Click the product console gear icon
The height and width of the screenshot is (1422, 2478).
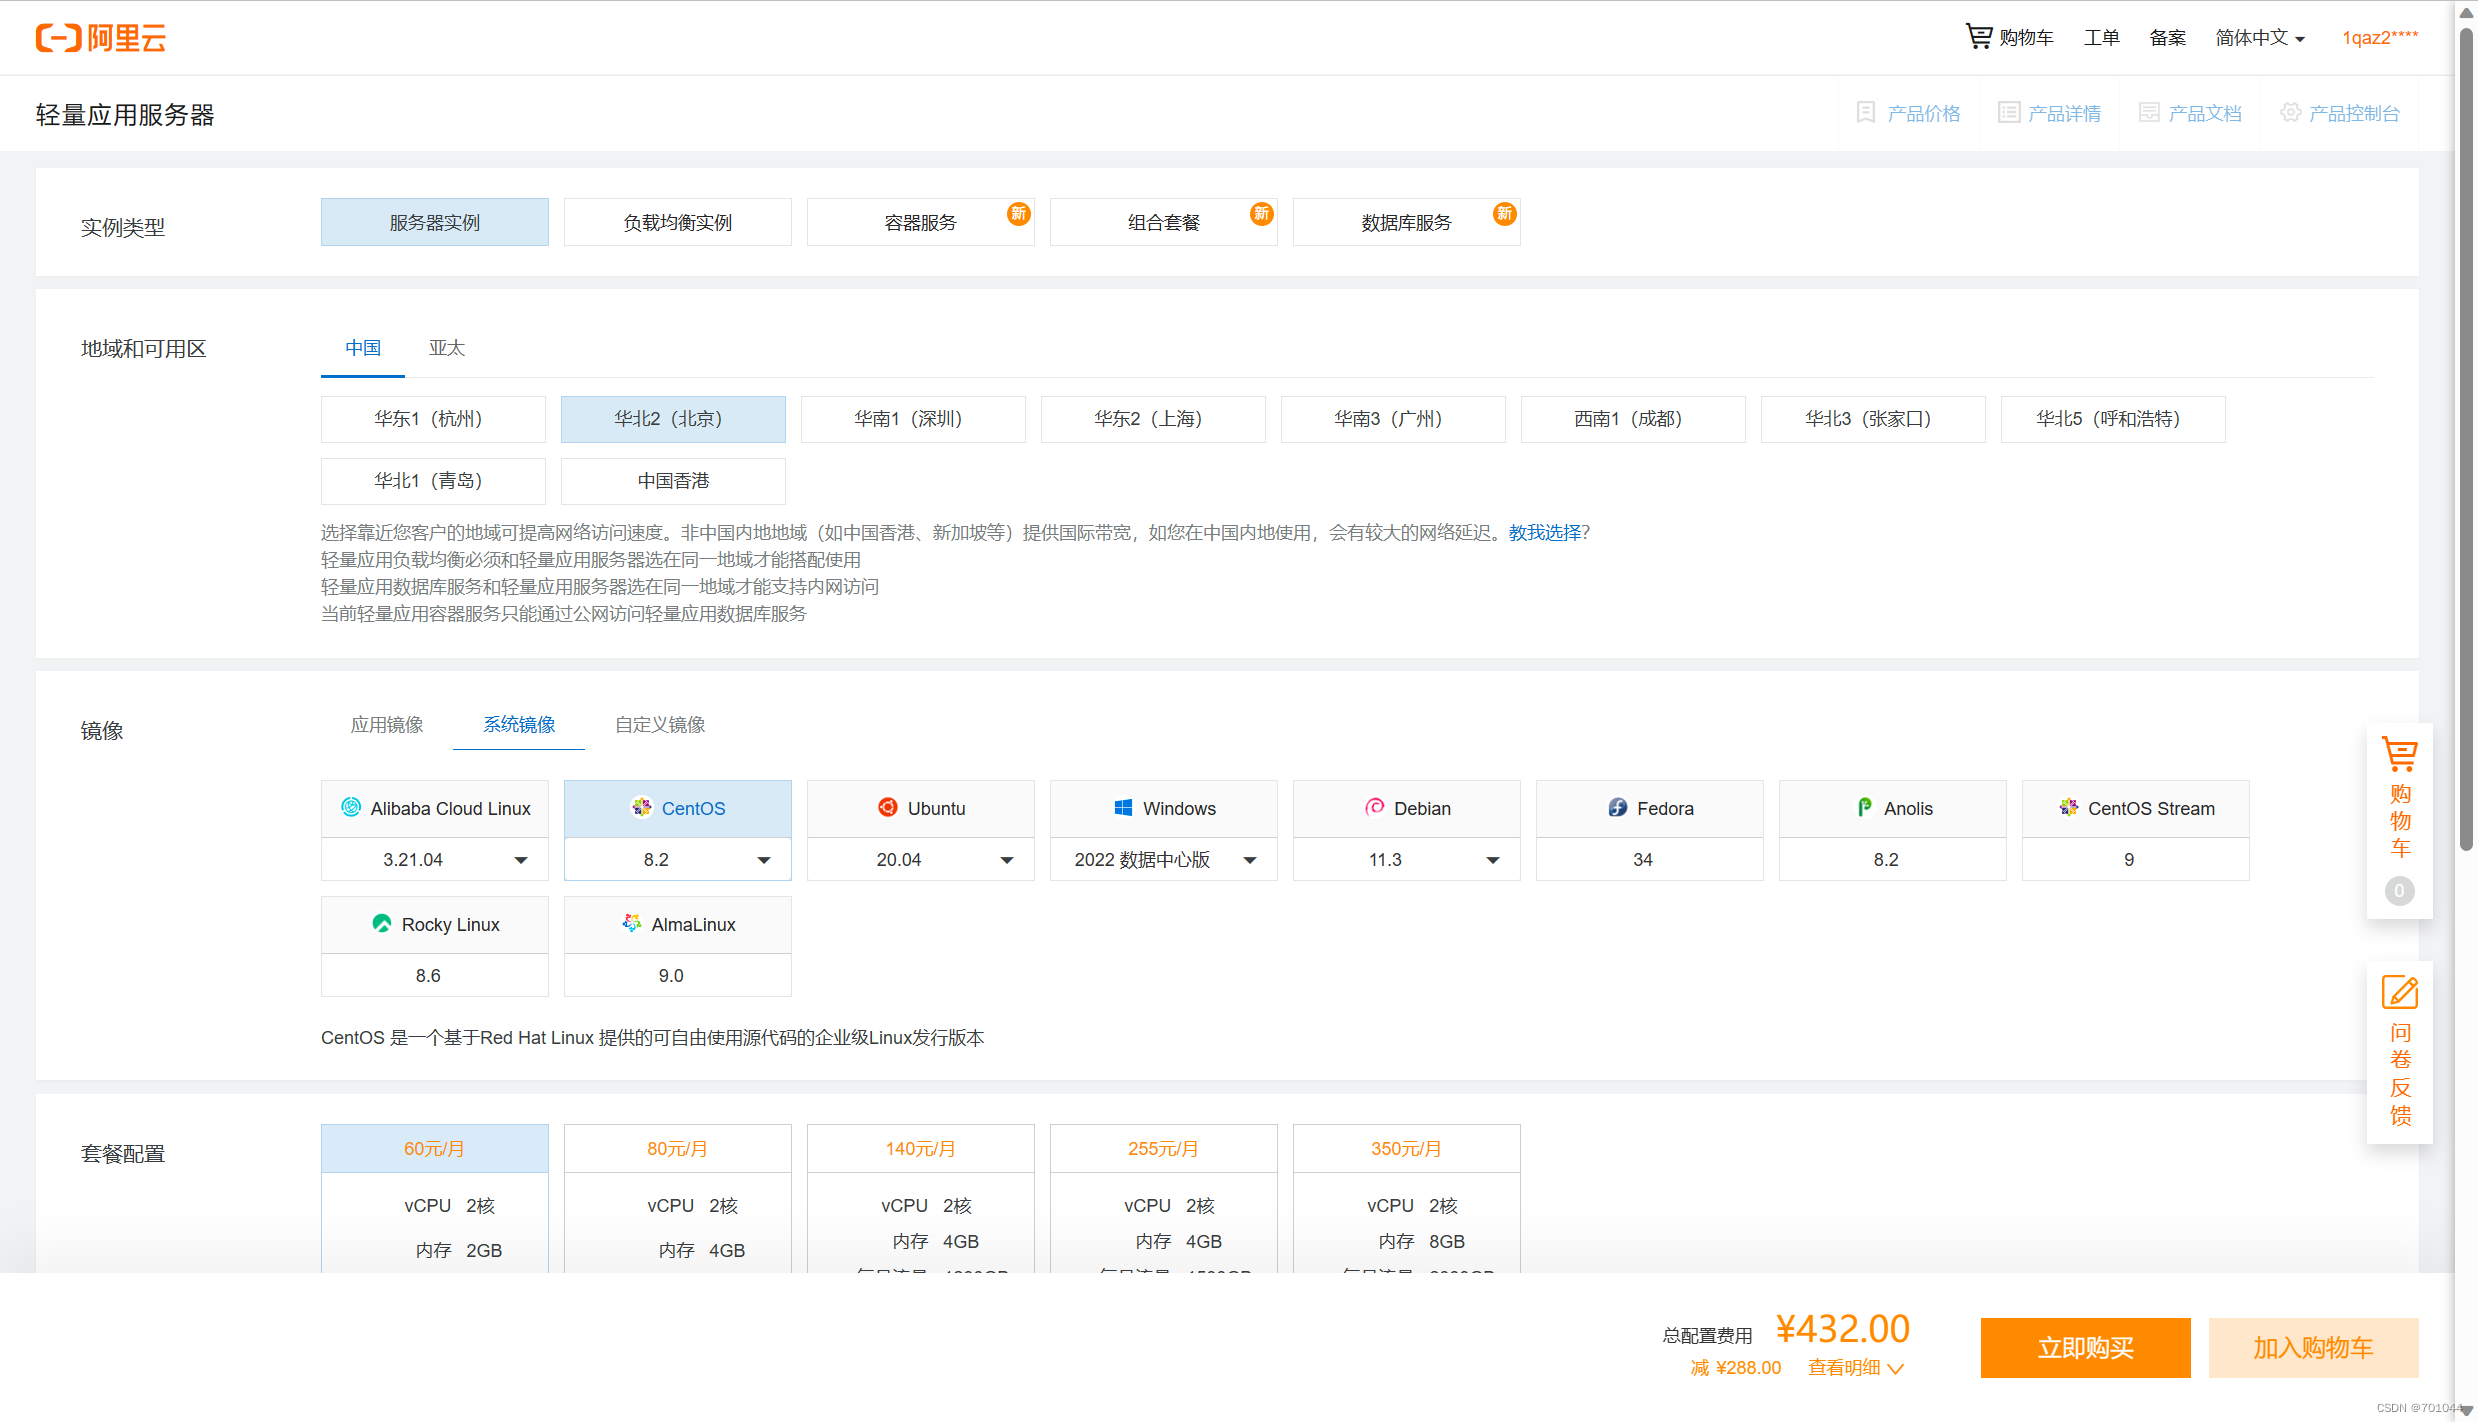[2289, 113]
